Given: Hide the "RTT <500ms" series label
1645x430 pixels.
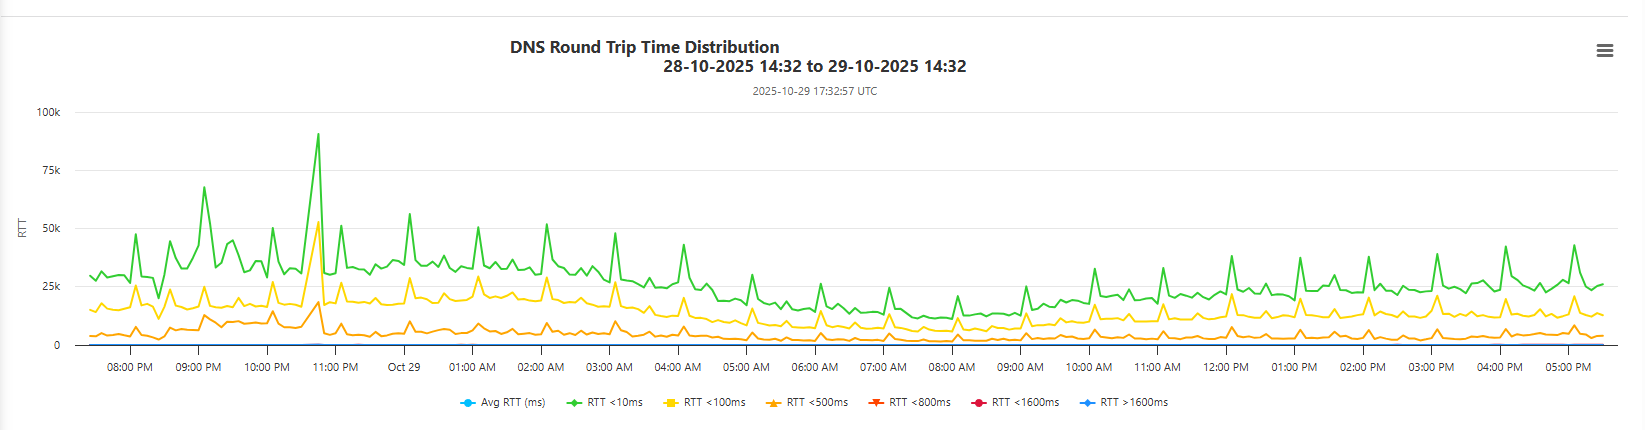Looking at the screenshot, I should 817,403.
